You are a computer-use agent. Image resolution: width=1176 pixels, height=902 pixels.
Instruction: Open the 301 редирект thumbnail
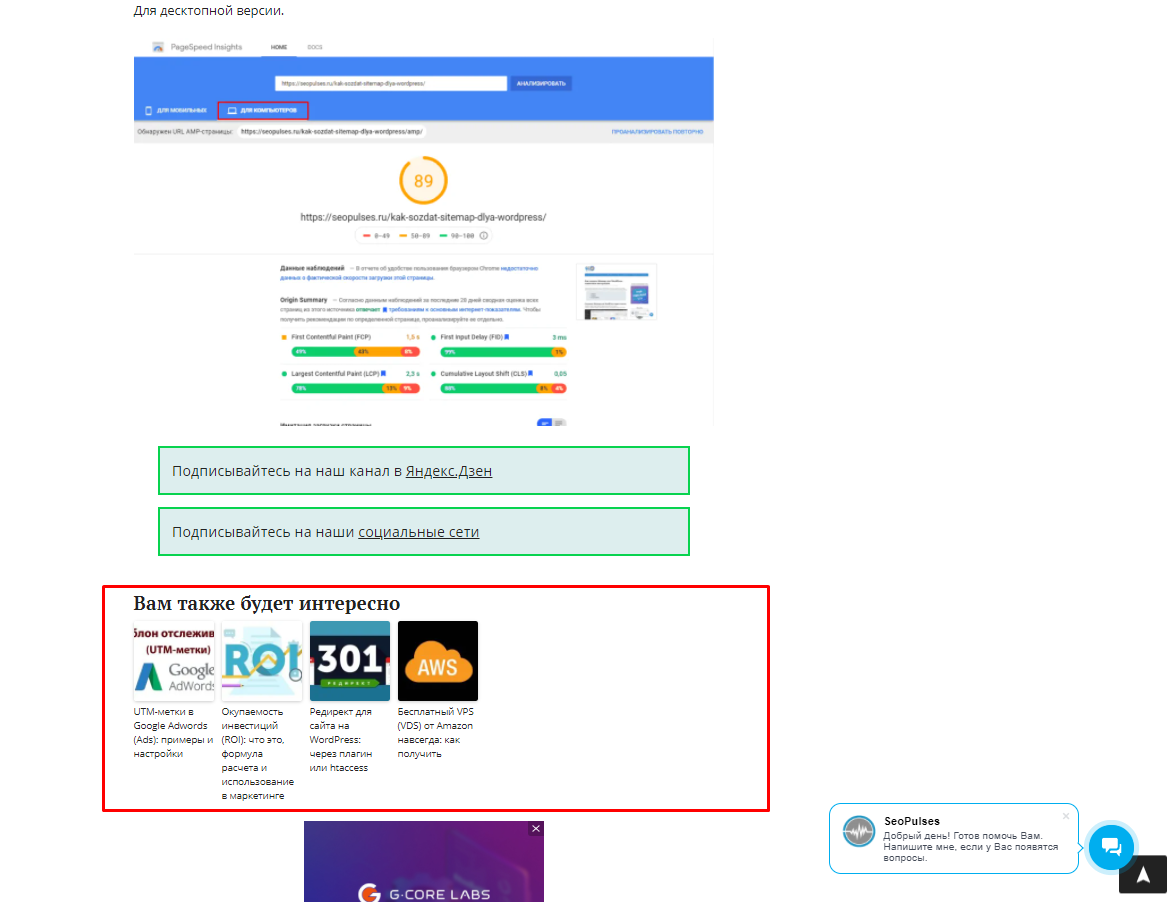pos(350,661)
